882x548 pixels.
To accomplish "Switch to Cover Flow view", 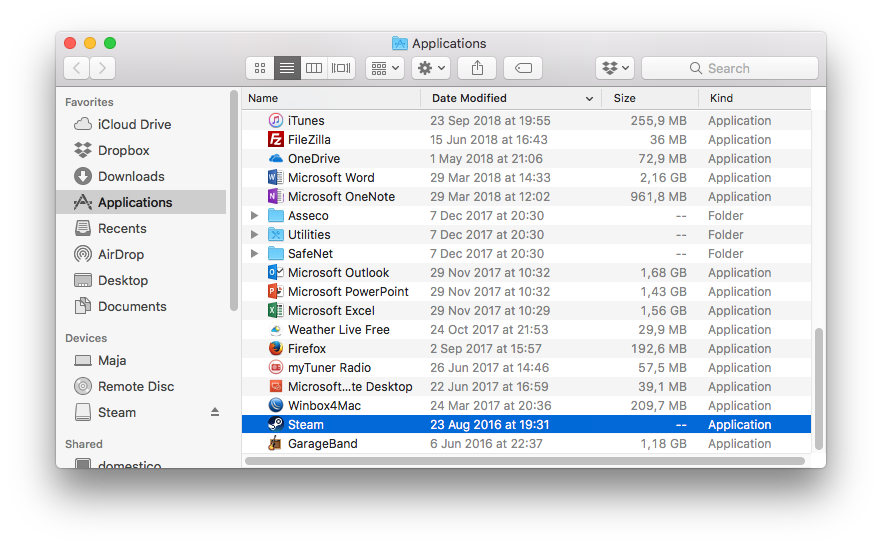I will coord(341,68).
